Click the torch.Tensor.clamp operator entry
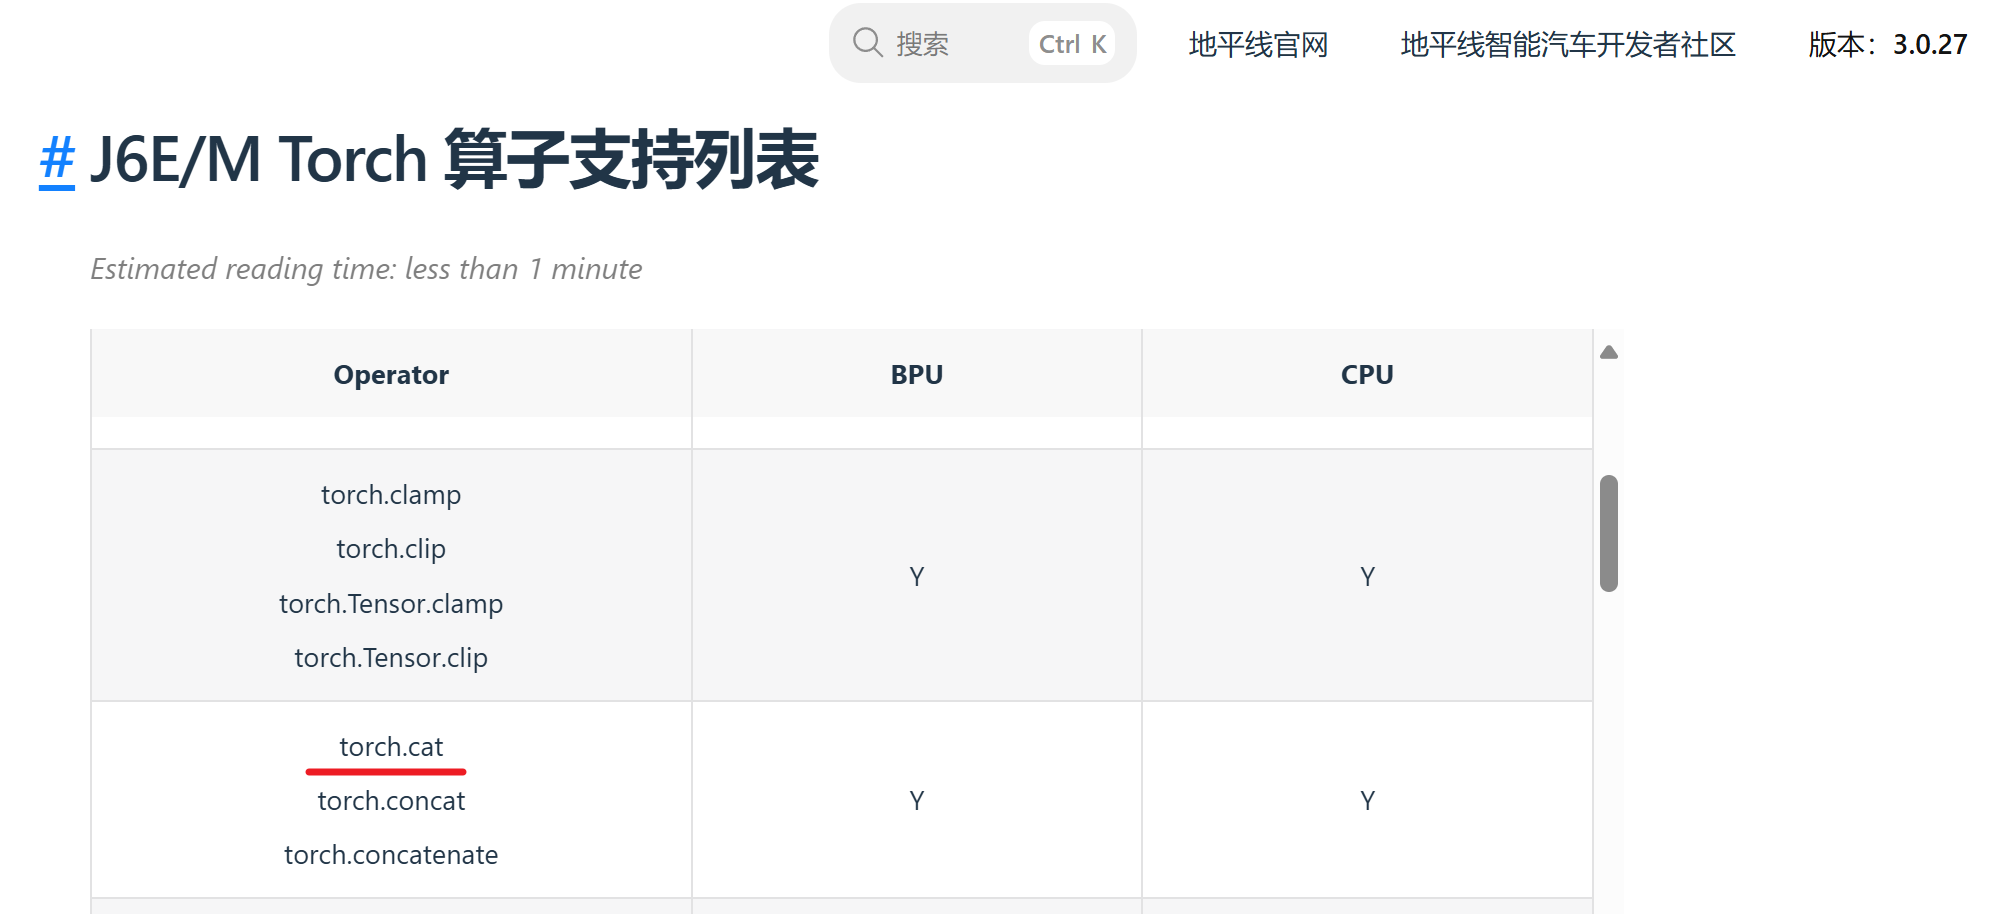Viewport: 2007px width, 914px height. point(391,604)
